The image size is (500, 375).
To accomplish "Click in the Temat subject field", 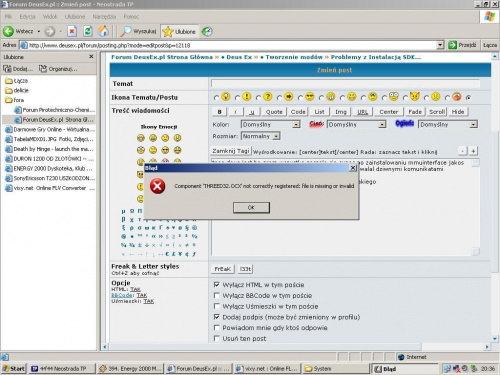I will 345,83.
